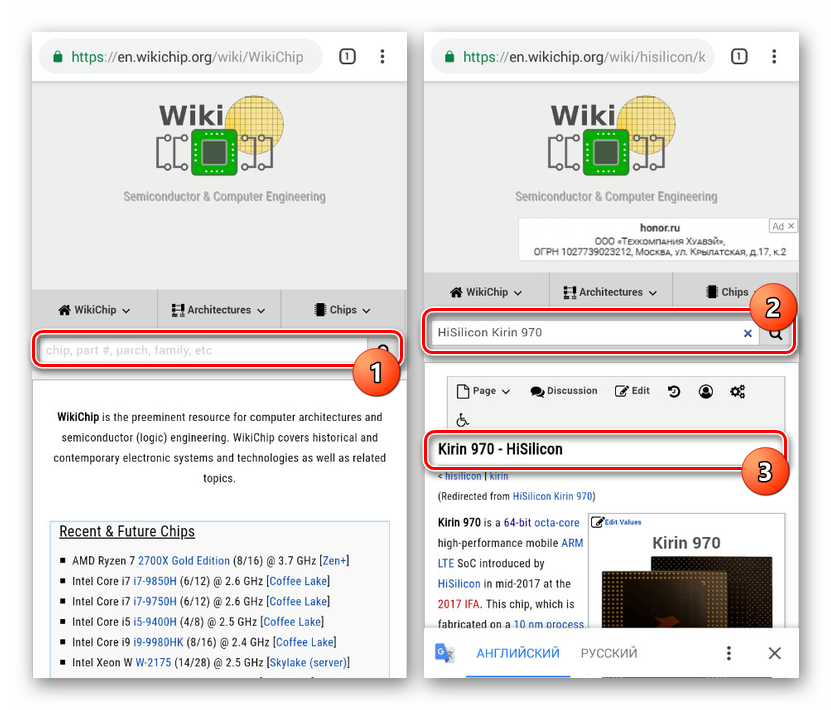This screenshot has width=831, height=710.
Task: Clear the search text with X icon
Action: 748,333
